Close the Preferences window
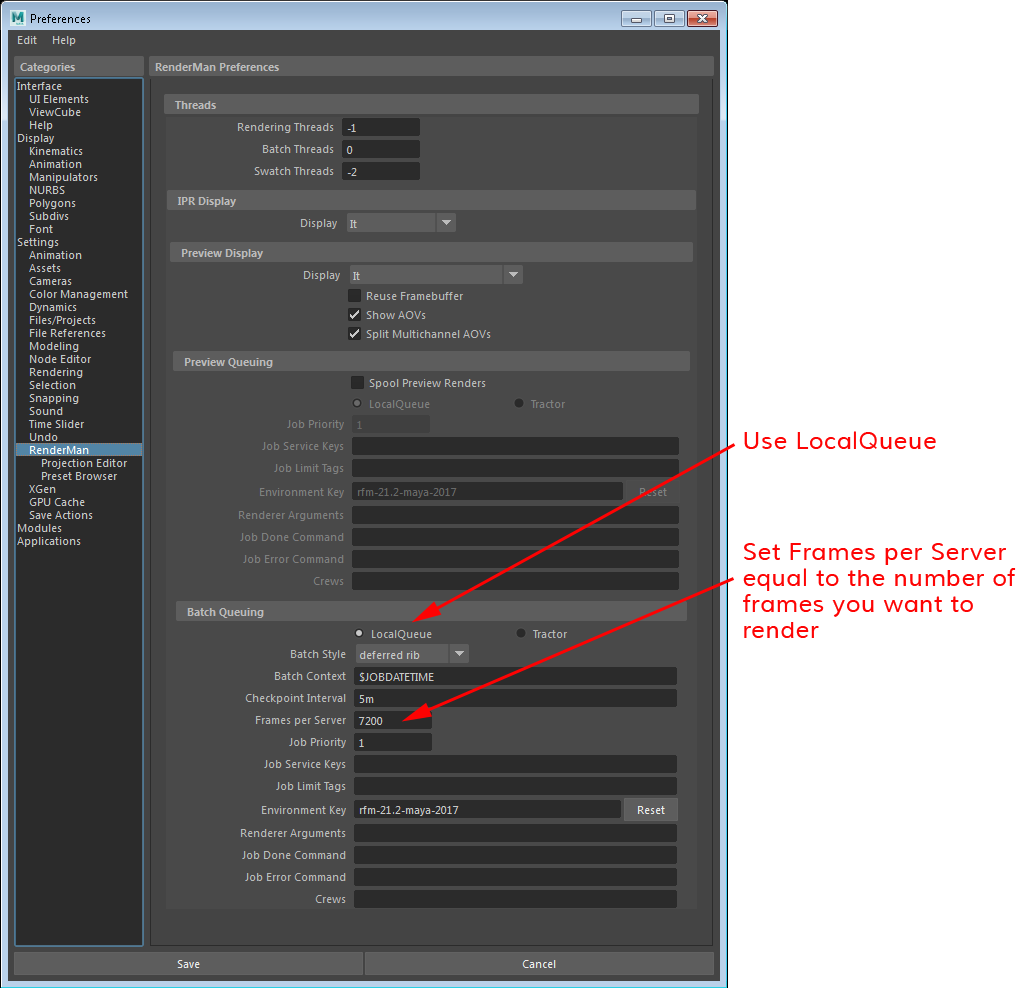Viewport: 1024px width, 988px height. pyautogui.click(x=702, y=18)
